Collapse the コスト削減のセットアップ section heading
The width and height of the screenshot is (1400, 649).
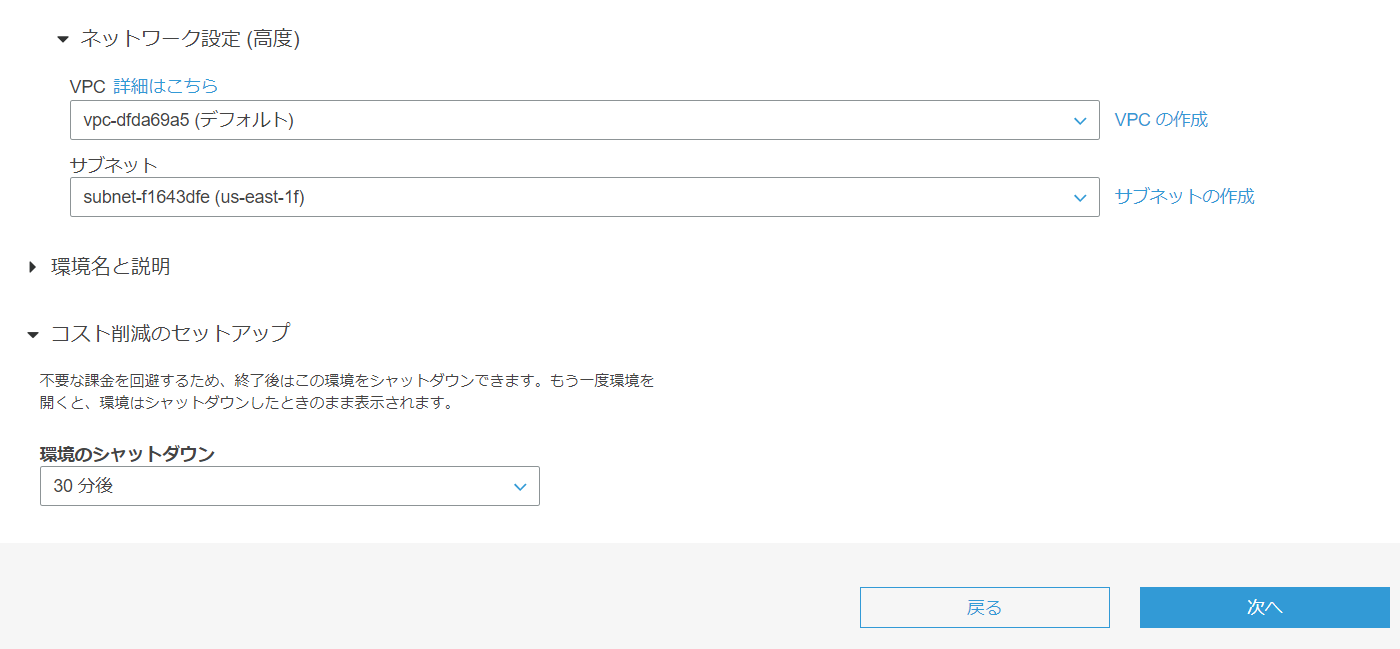coord(171,333)
